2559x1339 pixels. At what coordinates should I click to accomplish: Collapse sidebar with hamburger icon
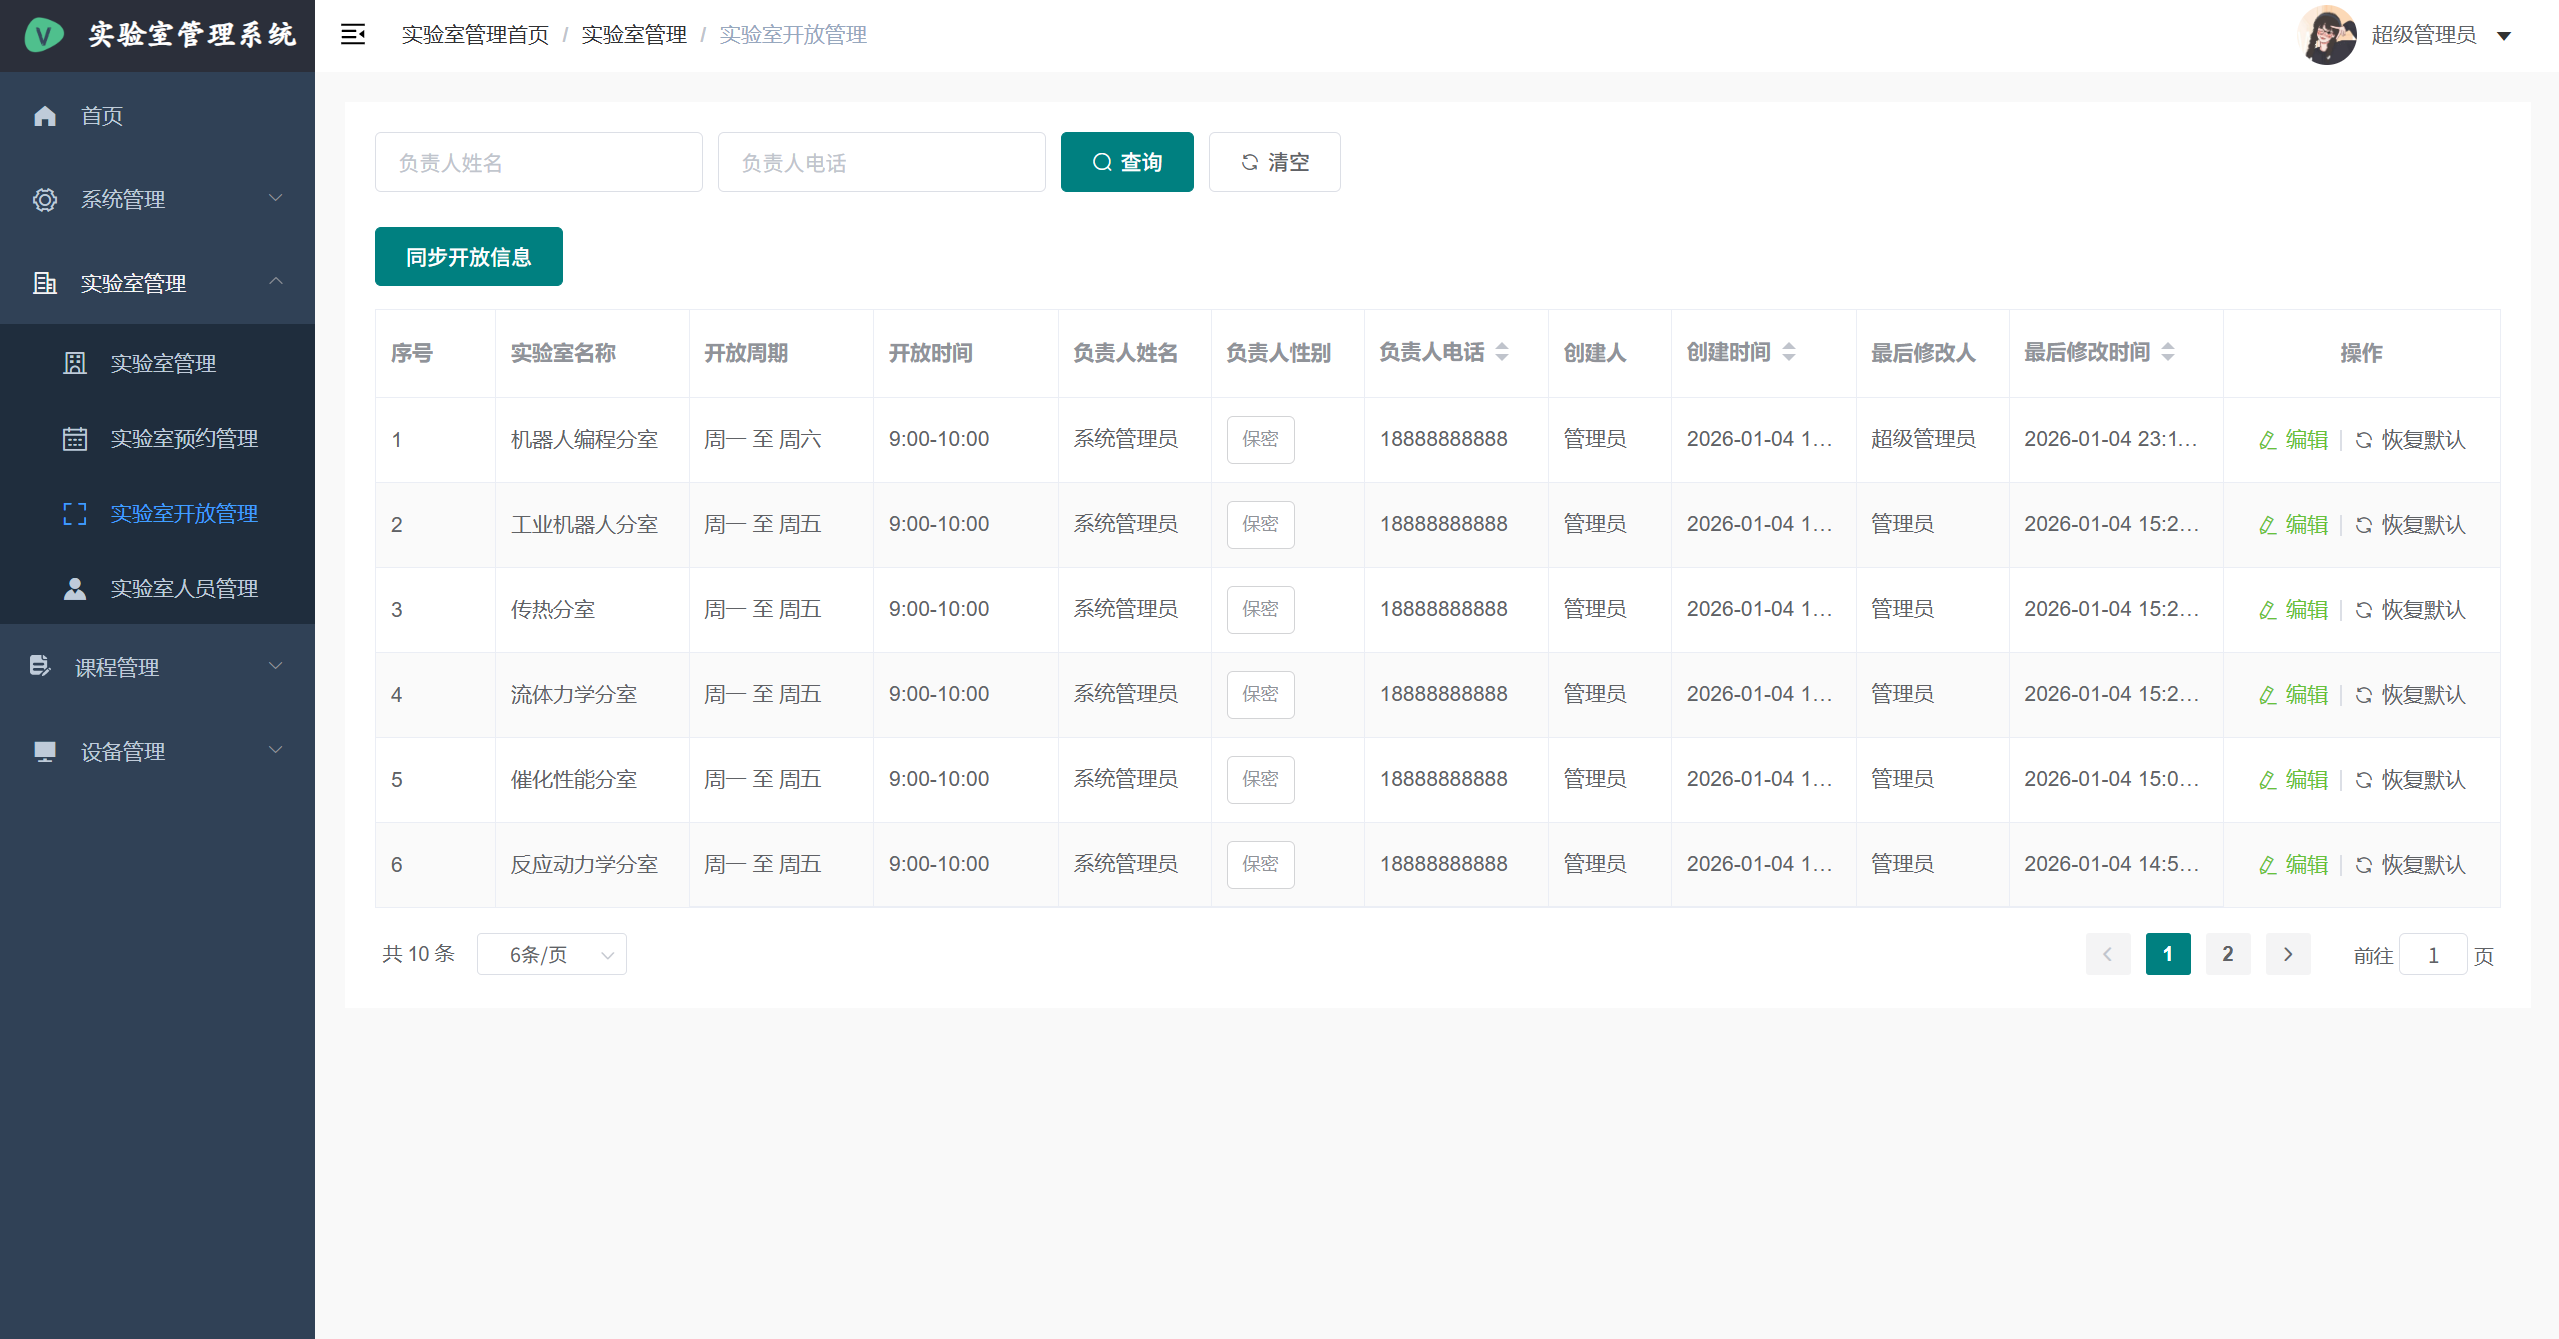pyautogui.click(x=353, y=35)
